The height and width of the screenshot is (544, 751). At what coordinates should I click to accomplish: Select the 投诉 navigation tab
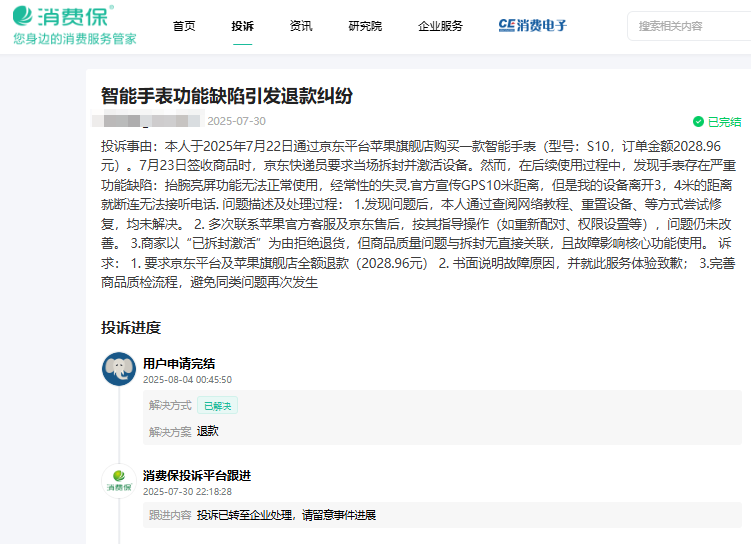[x=242, y=26]
